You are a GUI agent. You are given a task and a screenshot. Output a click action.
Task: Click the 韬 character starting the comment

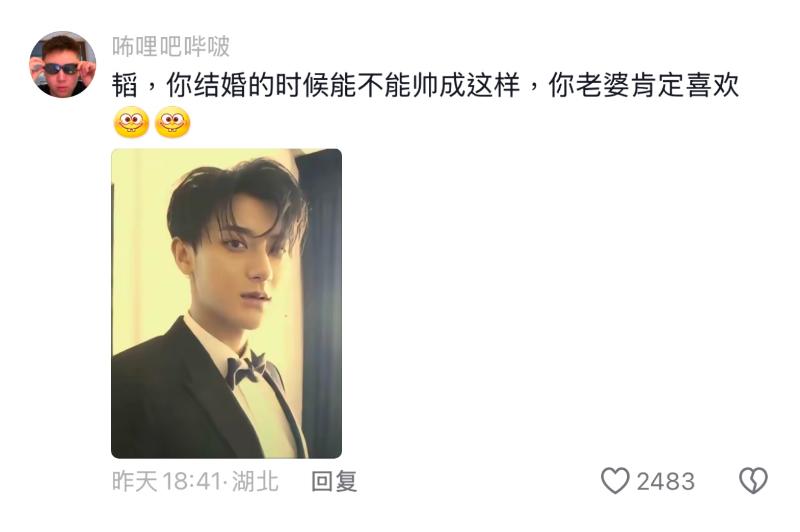point(125,85)
